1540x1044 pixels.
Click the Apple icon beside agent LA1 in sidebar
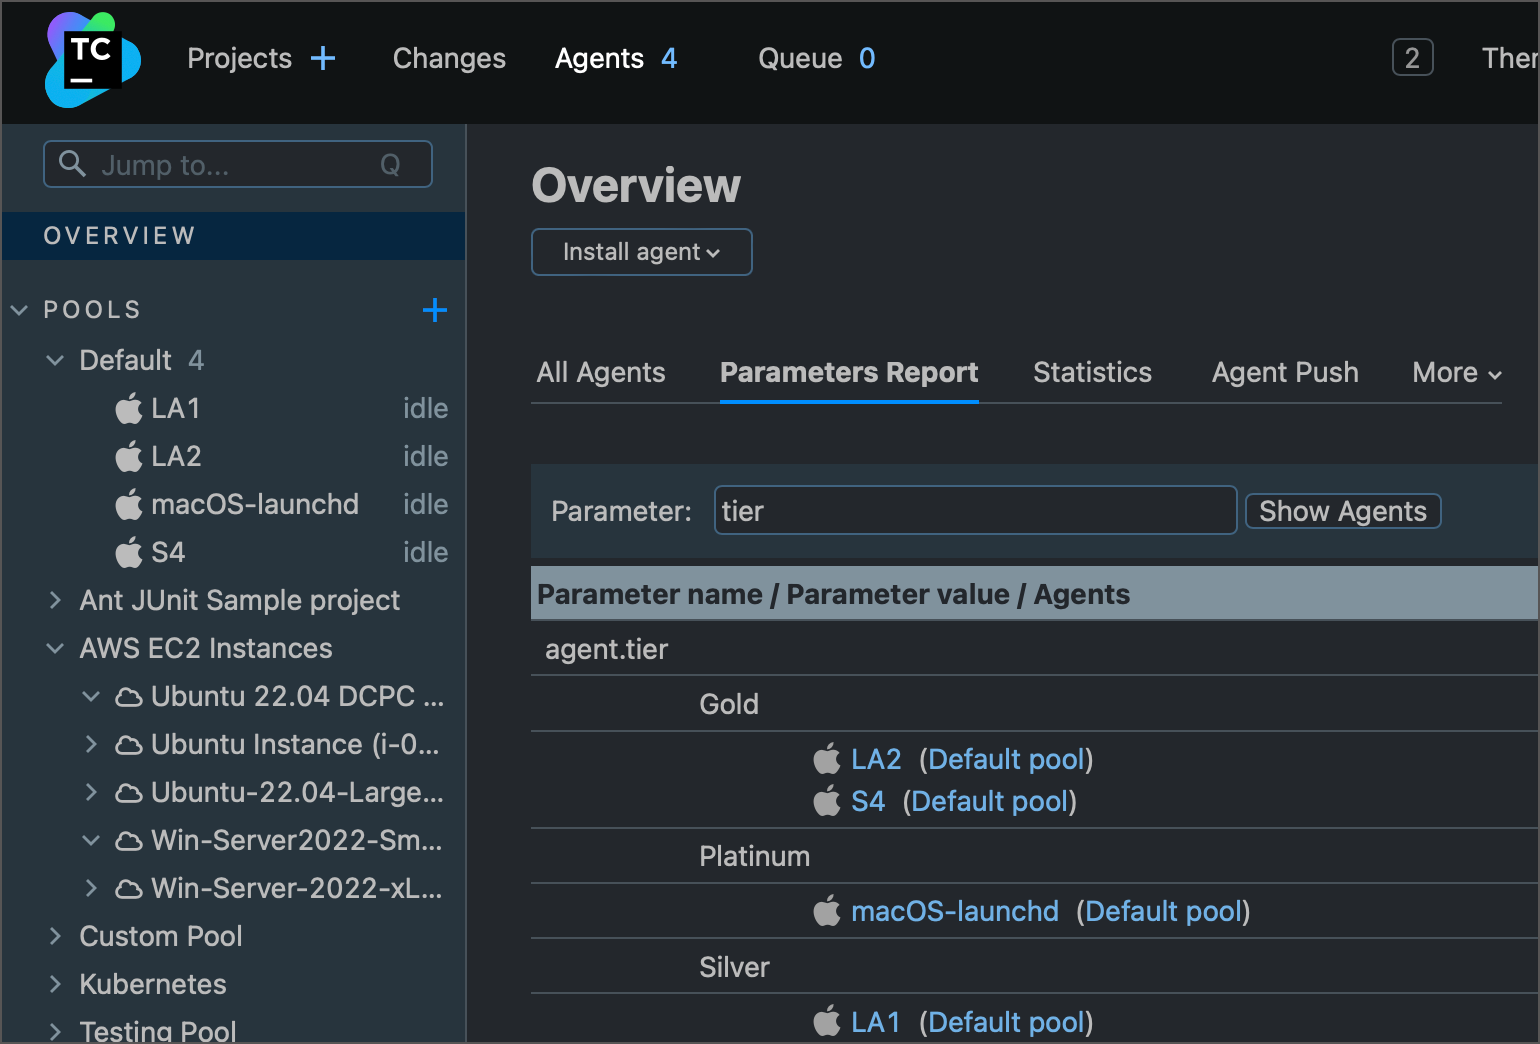pyautogui.click(x=129, y=408)
